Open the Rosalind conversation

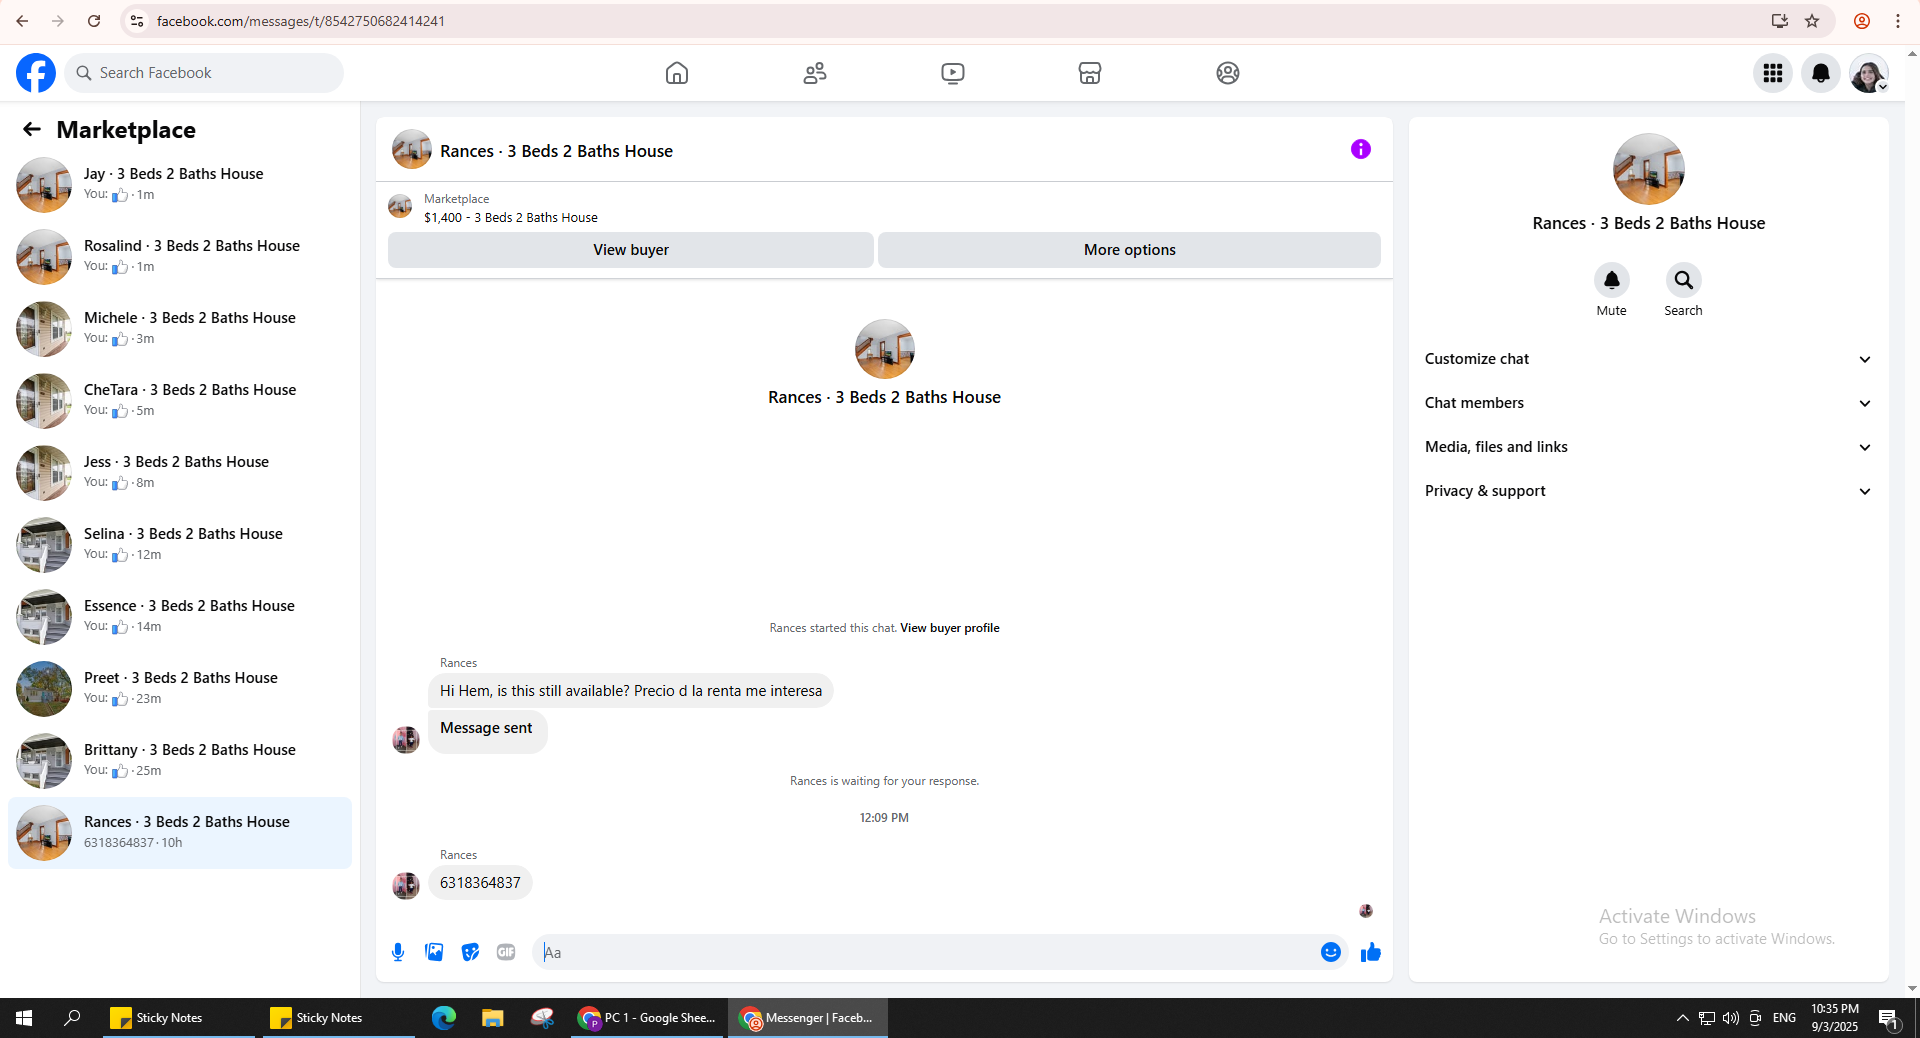(x=180, y=257)
